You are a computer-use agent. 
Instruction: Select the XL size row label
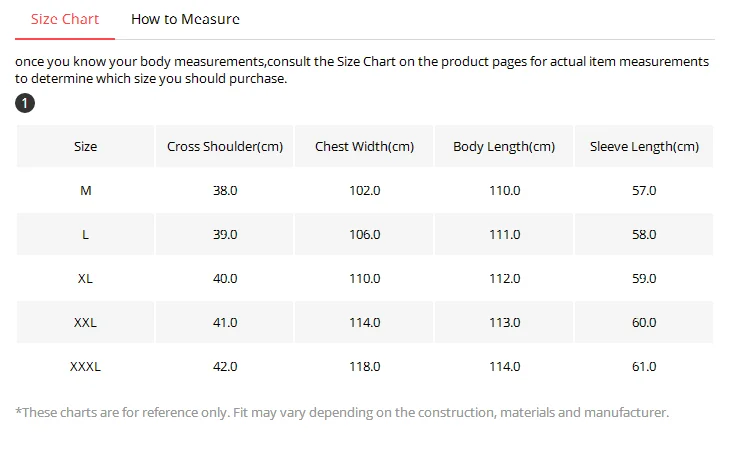click(85, 278)
